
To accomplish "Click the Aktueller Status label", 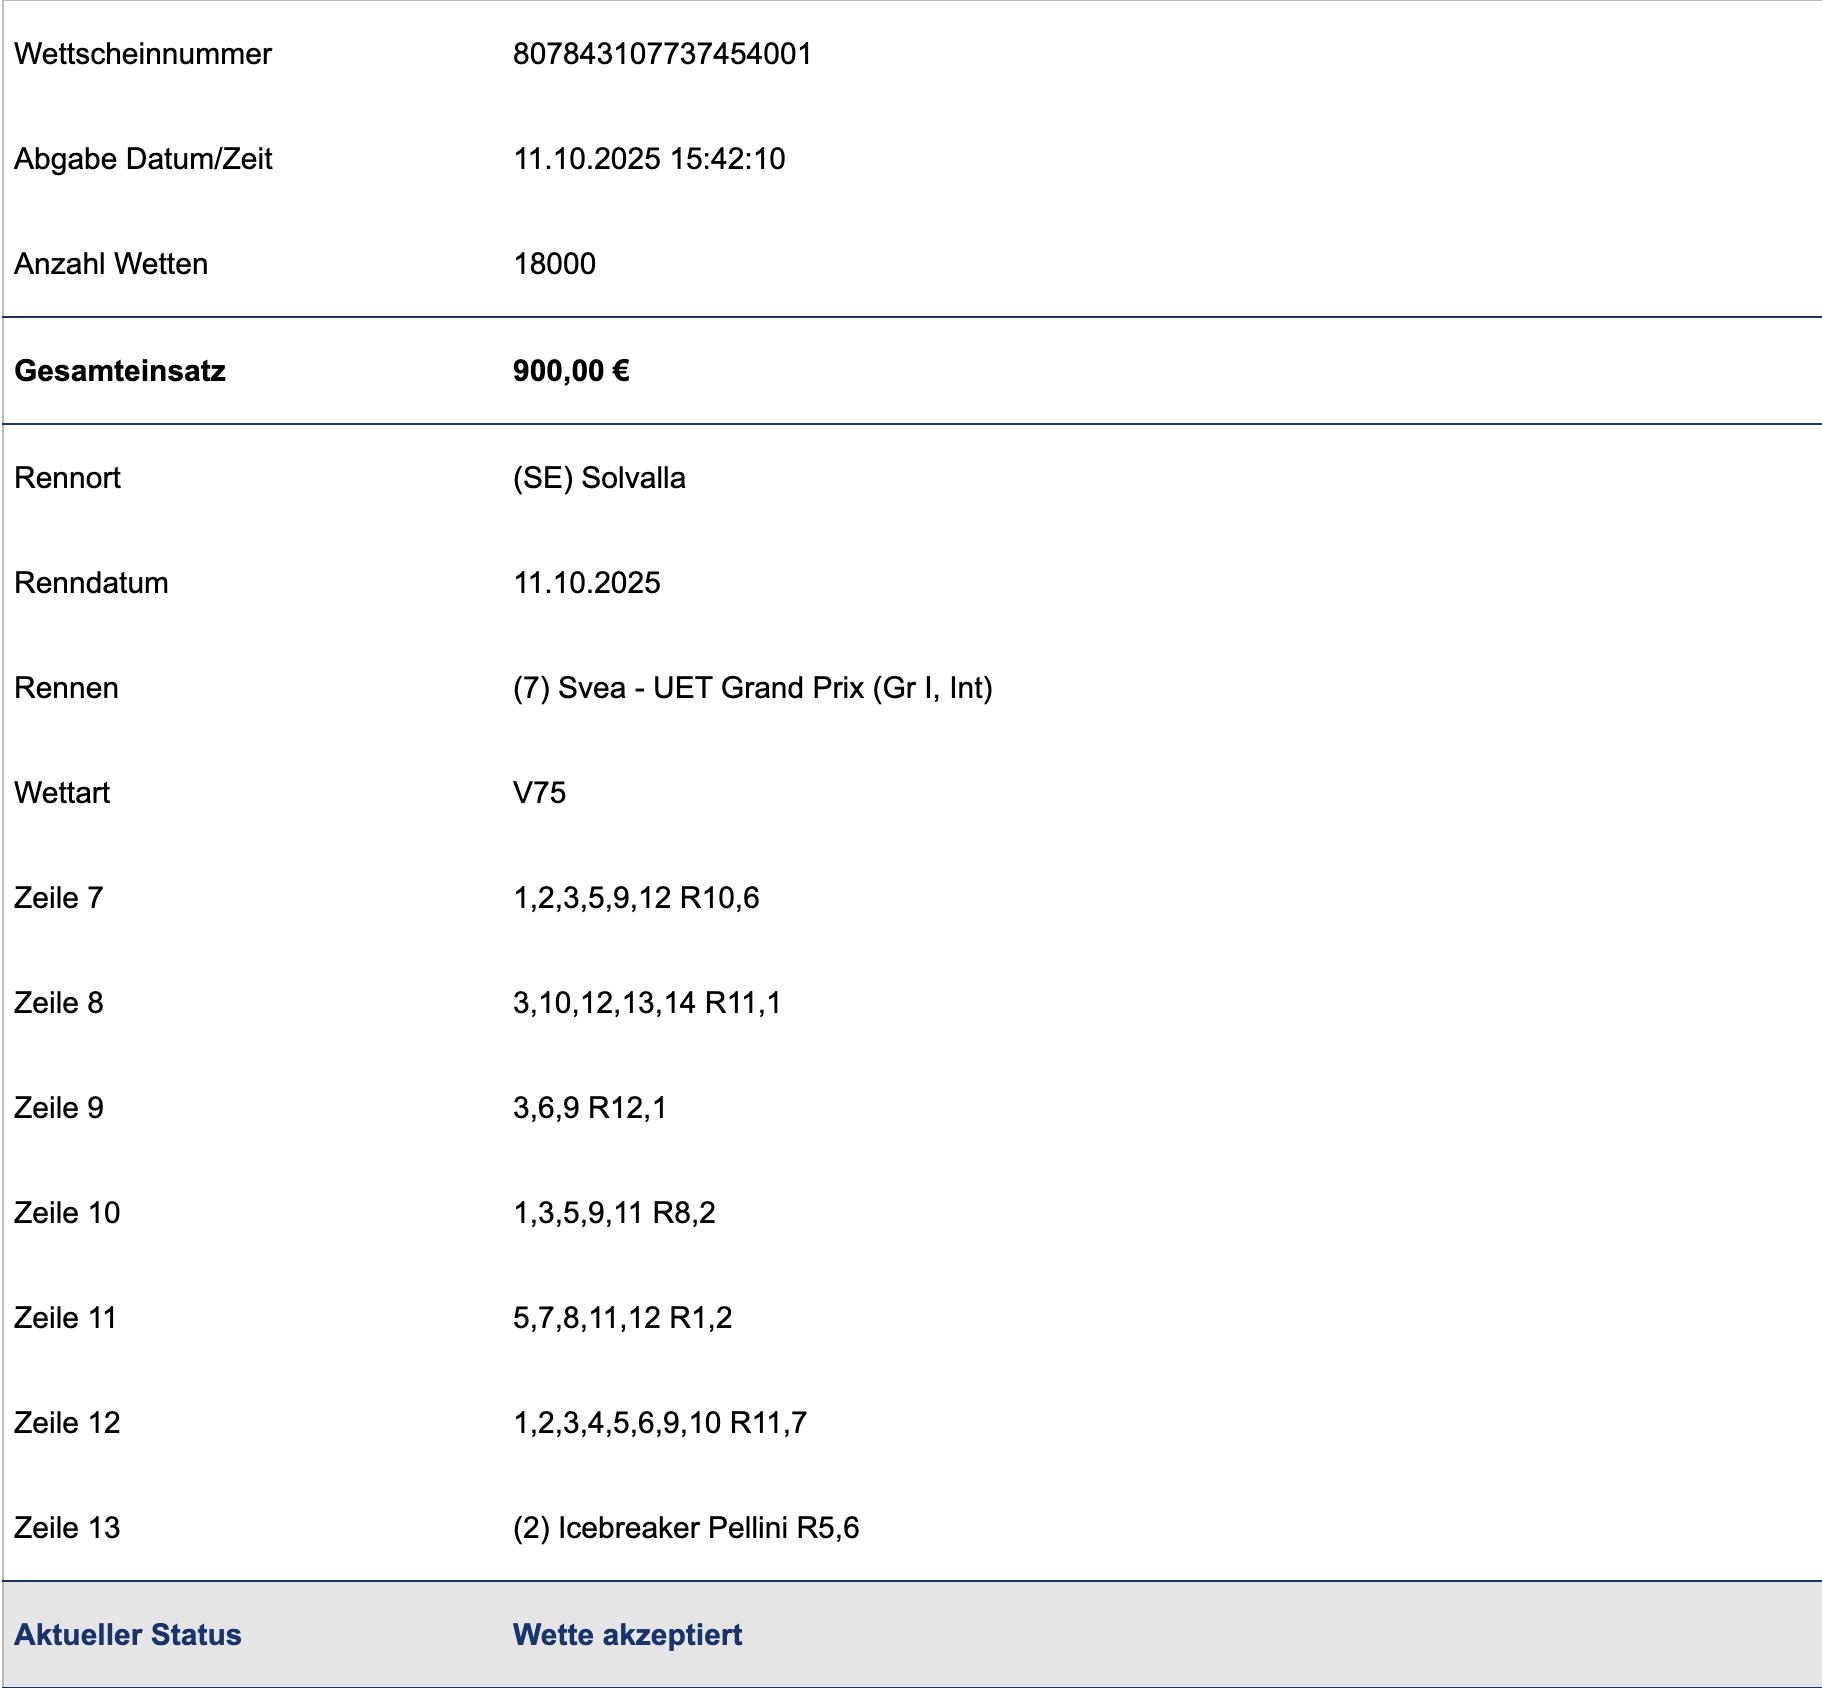I will tap(128, 1635).
